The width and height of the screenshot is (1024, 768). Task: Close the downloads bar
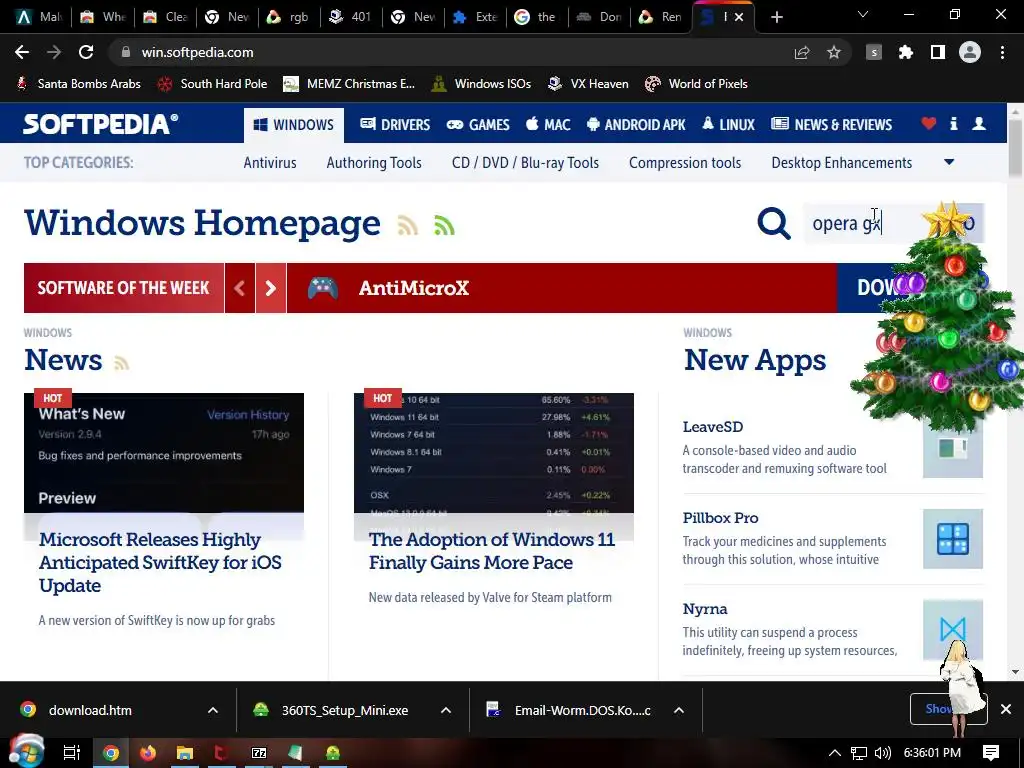tap(1006, 709)
